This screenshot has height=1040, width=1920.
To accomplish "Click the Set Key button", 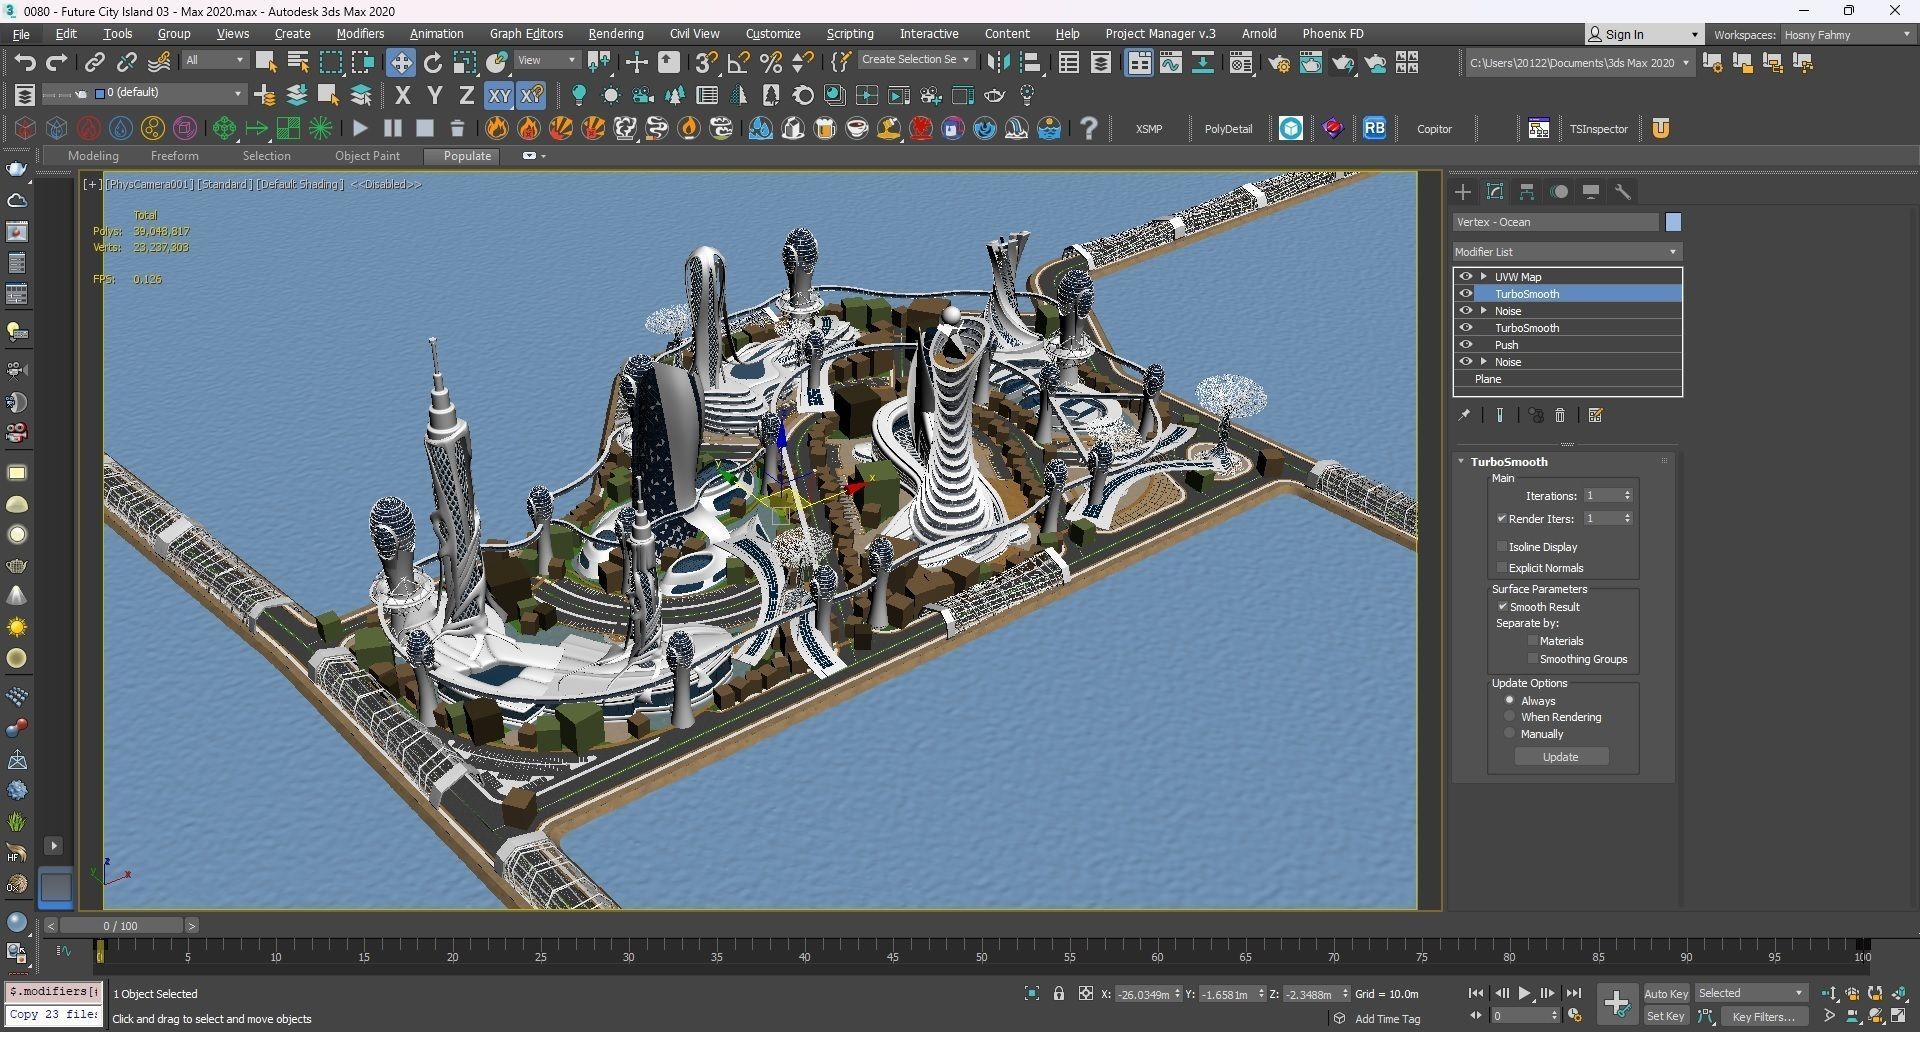I will pos(1666,1016).
